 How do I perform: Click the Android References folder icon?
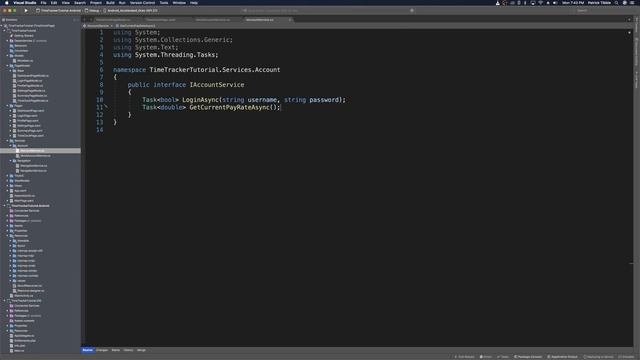point(11,216)
